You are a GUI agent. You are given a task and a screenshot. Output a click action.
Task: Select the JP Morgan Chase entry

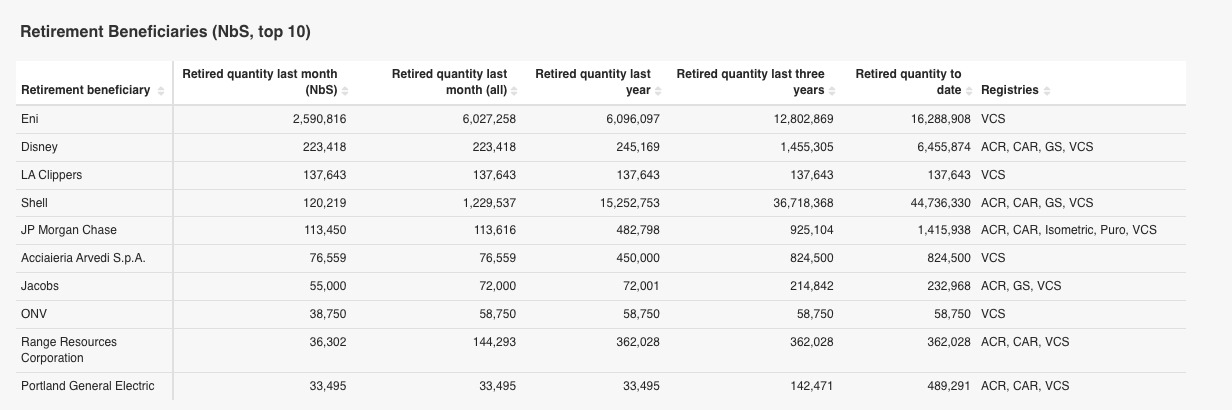[x=69, y=230]
